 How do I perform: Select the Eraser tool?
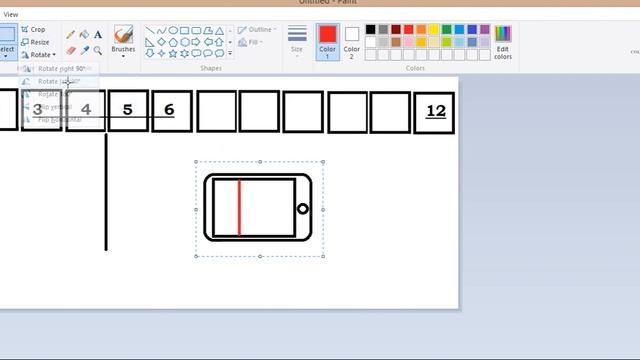click(71, 51)
